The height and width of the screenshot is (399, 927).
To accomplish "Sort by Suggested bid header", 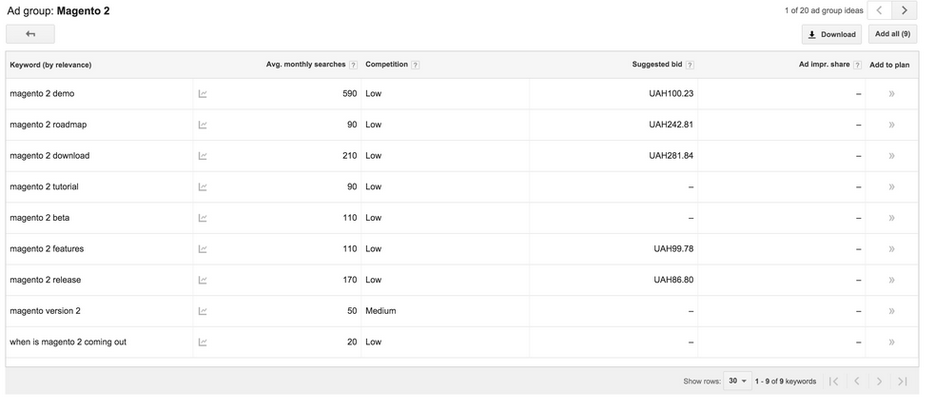I will pos(657,64).
